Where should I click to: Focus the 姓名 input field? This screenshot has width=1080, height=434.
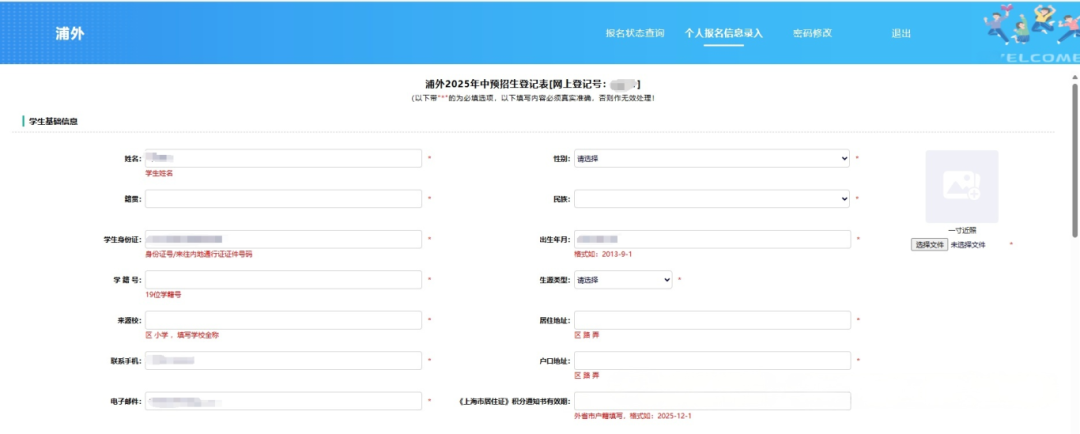tap(283, 158)
